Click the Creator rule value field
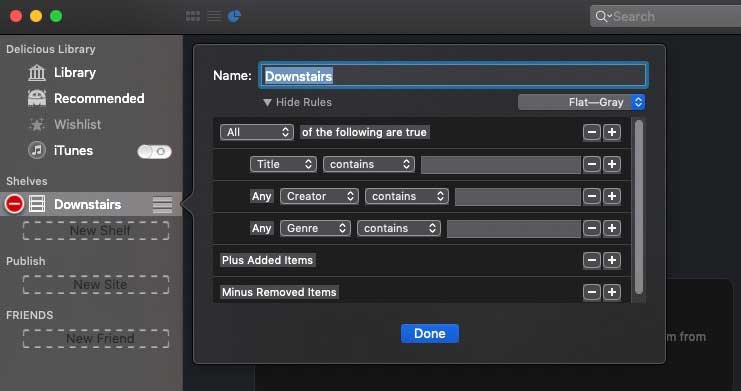Viewport: 741px width, 391px height. click(x=517, y=197)
